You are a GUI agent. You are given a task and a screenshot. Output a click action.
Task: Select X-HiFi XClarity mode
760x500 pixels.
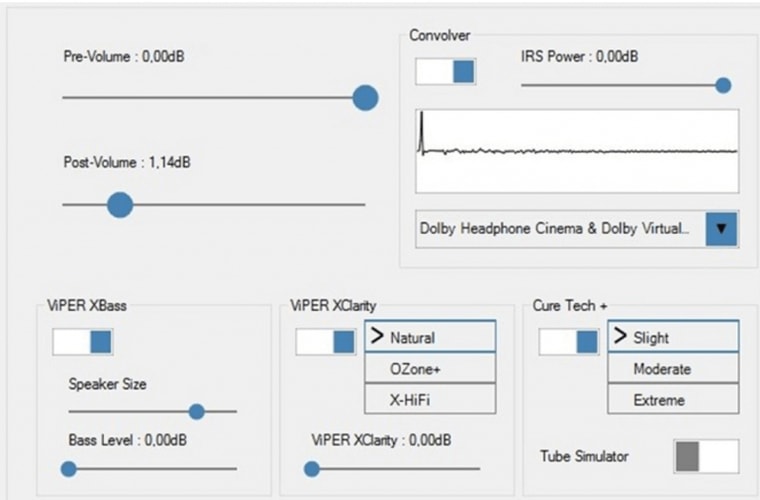click(x=430, y=399)
